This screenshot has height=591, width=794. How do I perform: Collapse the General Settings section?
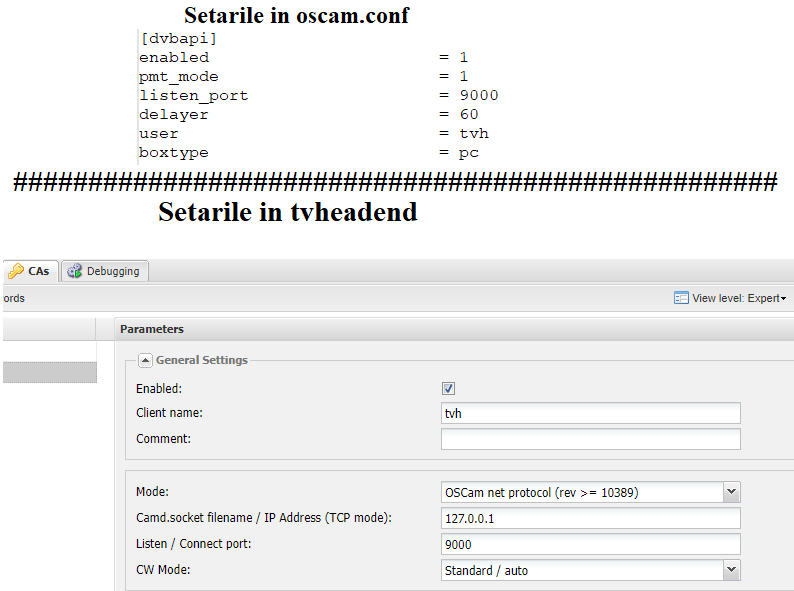pyautogui.click(x=145, y=360)
